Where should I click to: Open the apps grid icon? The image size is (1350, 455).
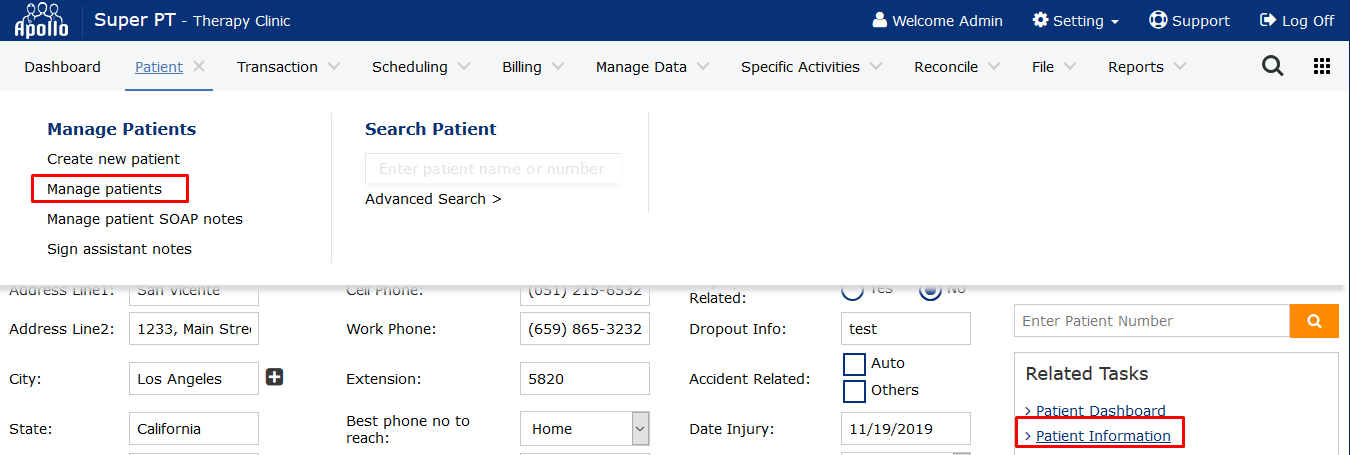point(1321,67)
